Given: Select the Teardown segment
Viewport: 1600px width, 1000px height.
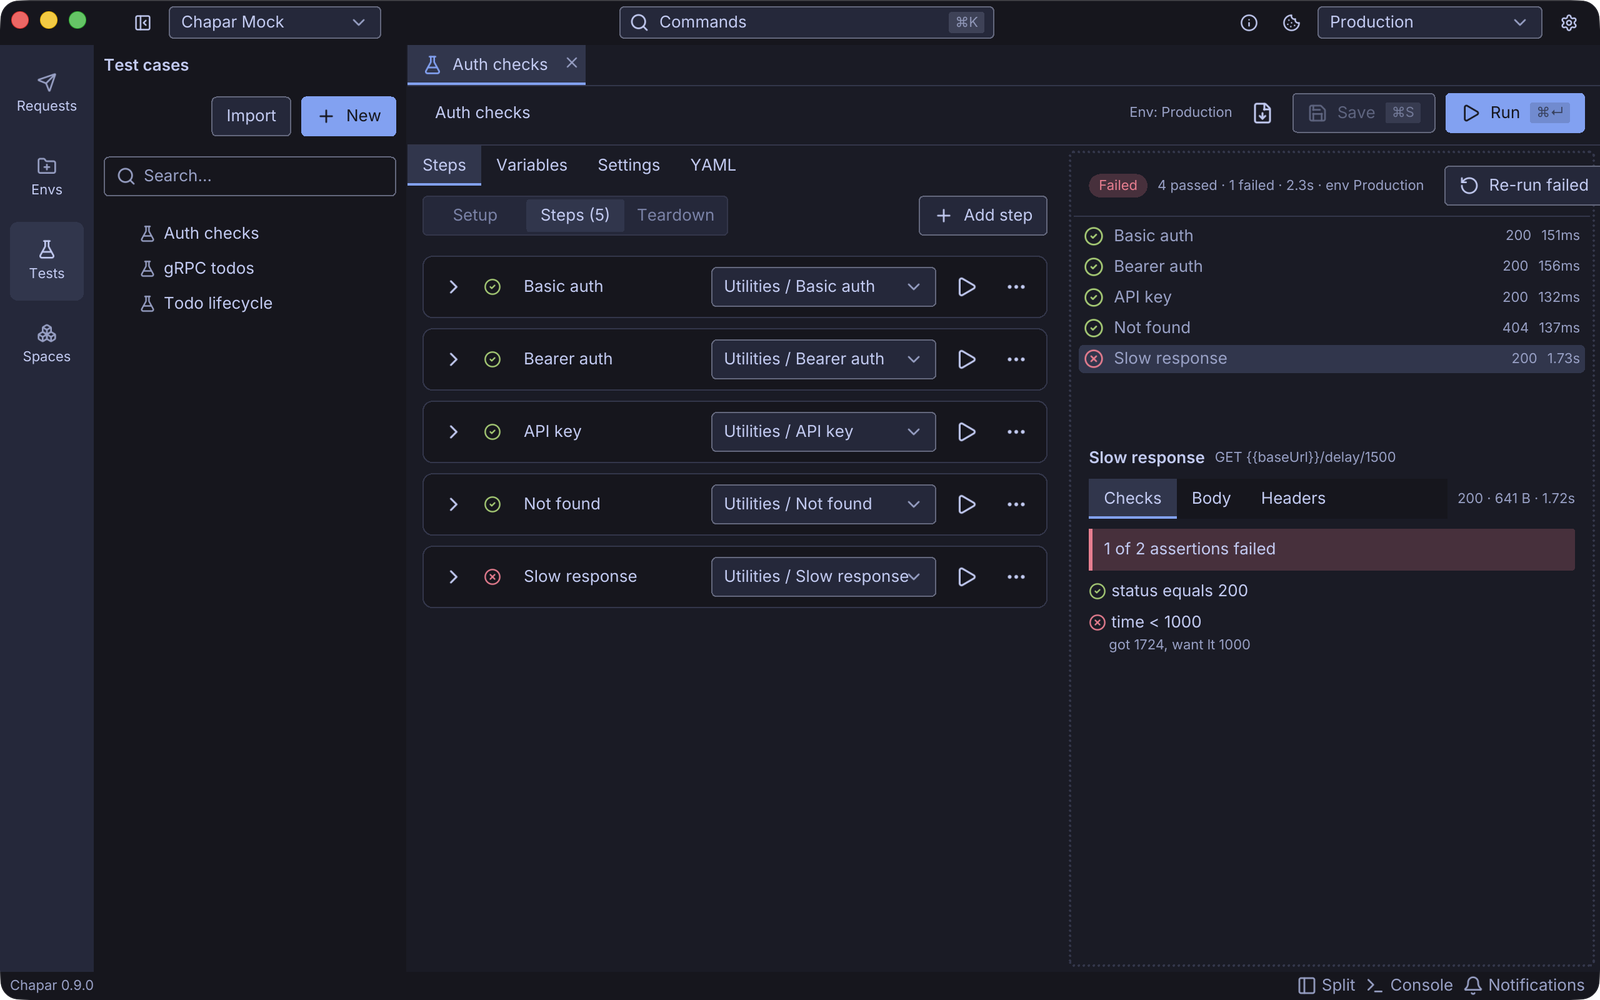Looking at the screenshot, I should [676, 215].
